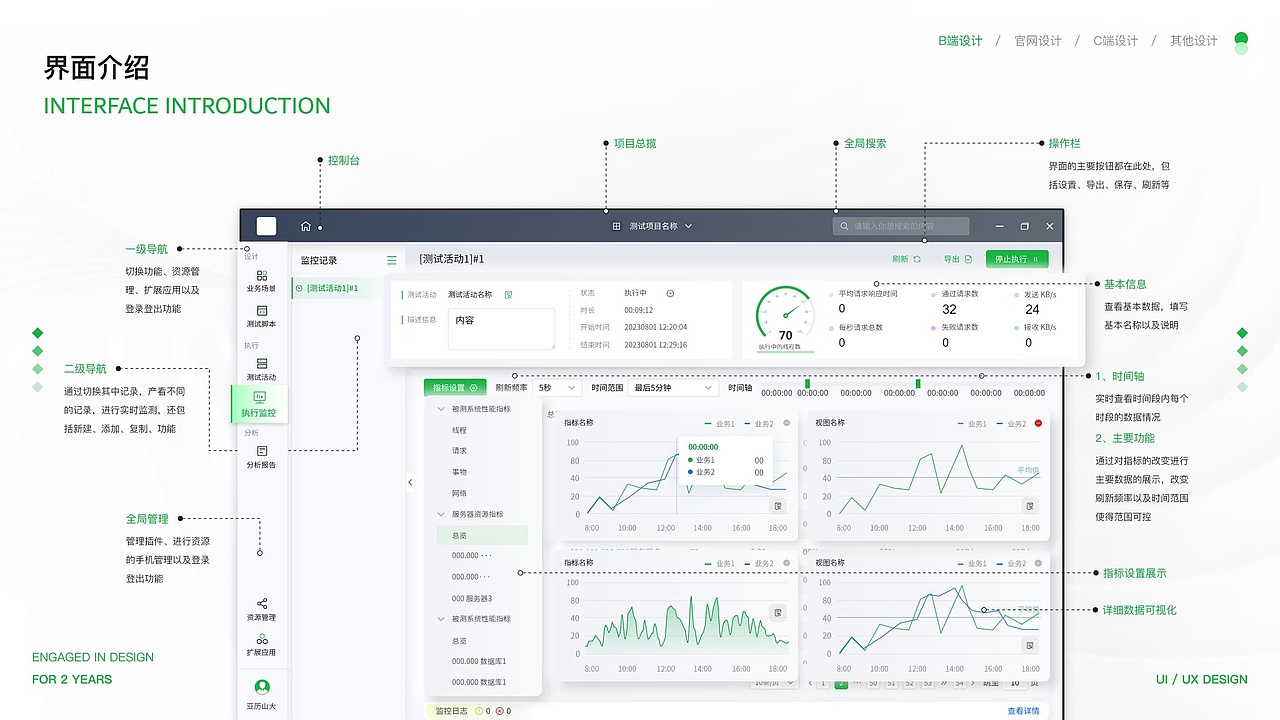This screenshot has height=720, width=1280.
Task: Click the 导出 export button
Action: (x=958, y=259)
